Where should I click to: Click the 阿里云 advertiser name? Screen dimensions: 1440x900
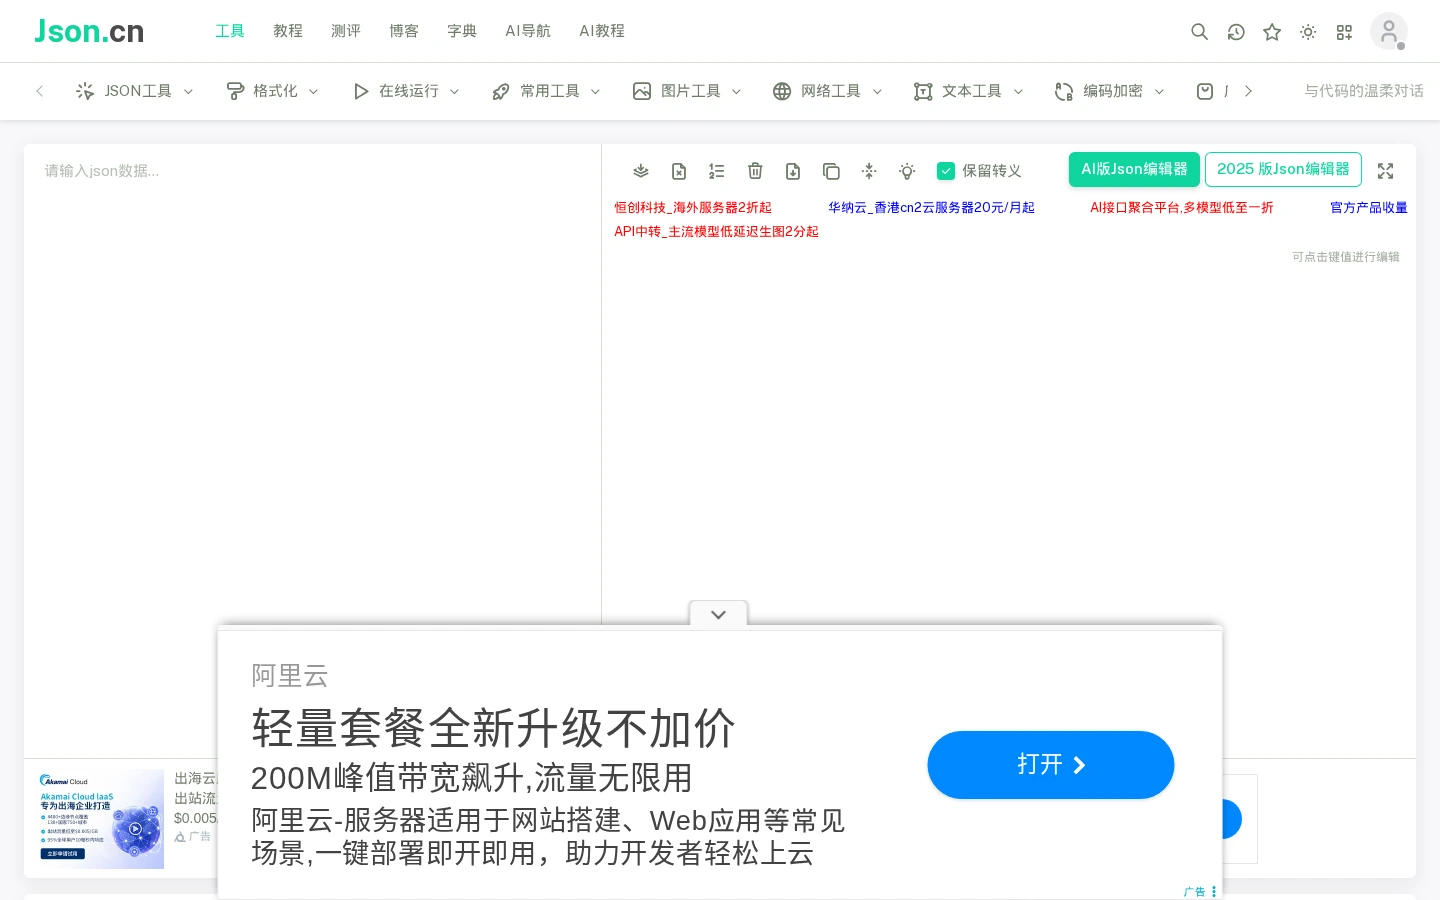(x=290, y=676)
